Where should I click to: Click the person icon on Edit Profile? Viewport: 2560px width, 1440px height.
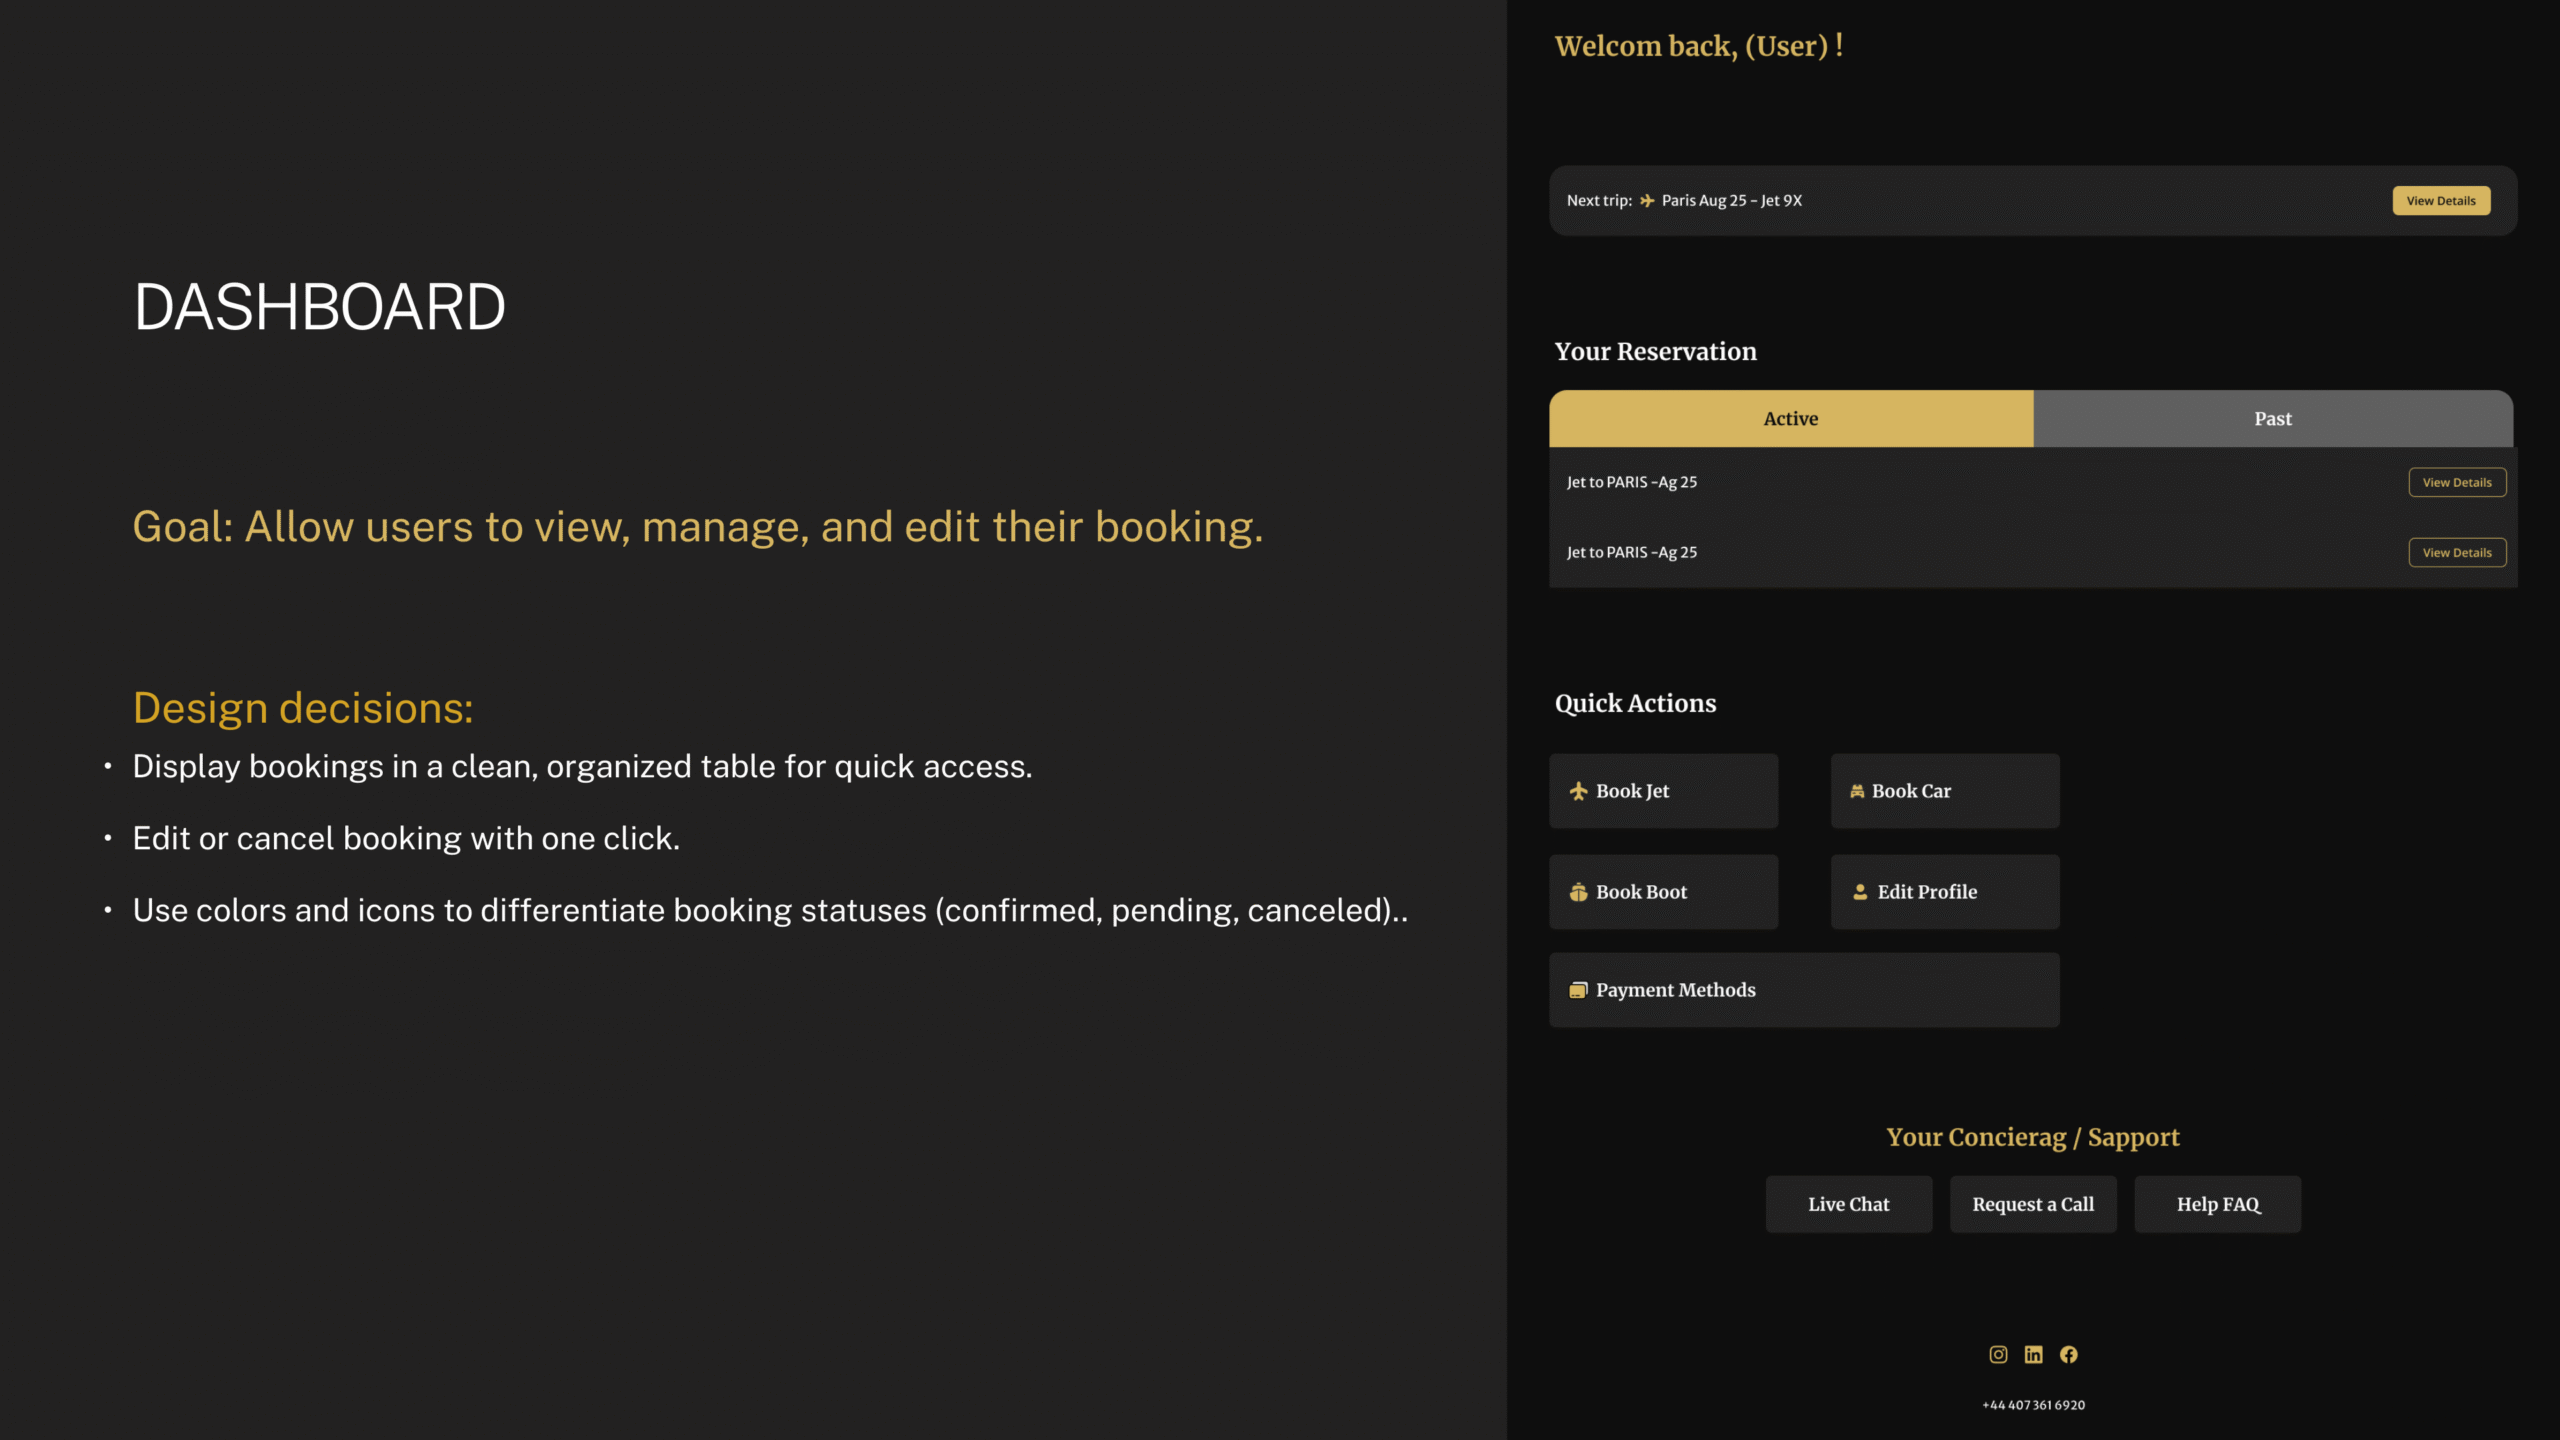click(1860, 892)
